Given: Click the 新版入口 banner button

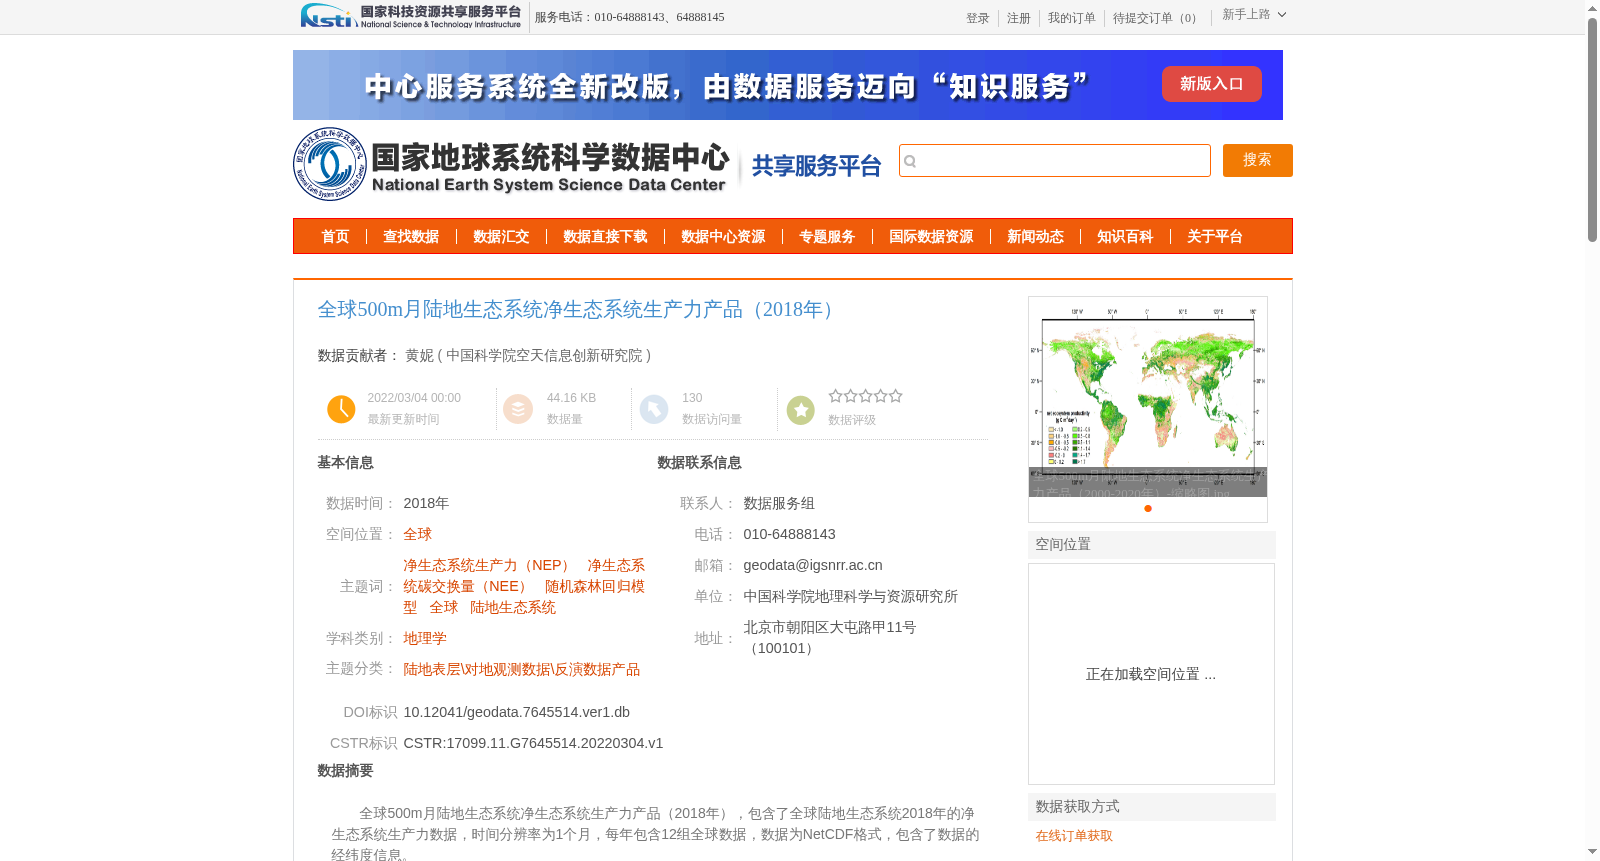Looking at the screenshot, I should click(x=1212, y=84).
